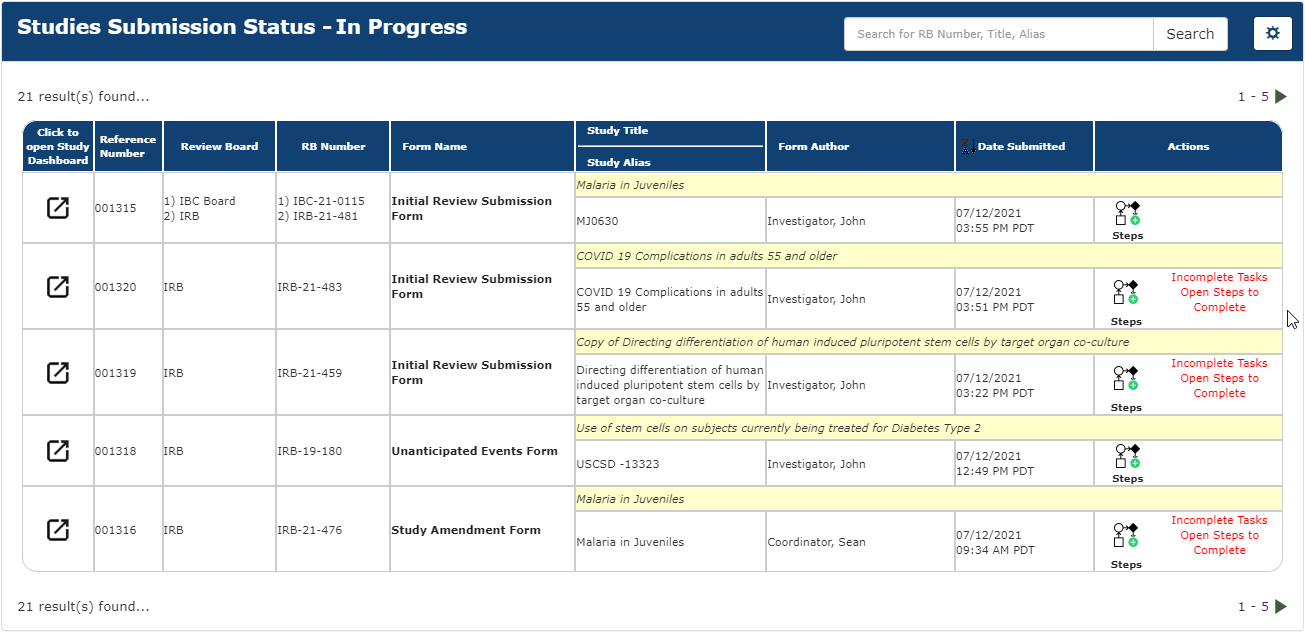This screenshot has height=632, width=1305.
Task: Click date 07/12/2021 03:55 PM PDT
Action: pos(995,221)
